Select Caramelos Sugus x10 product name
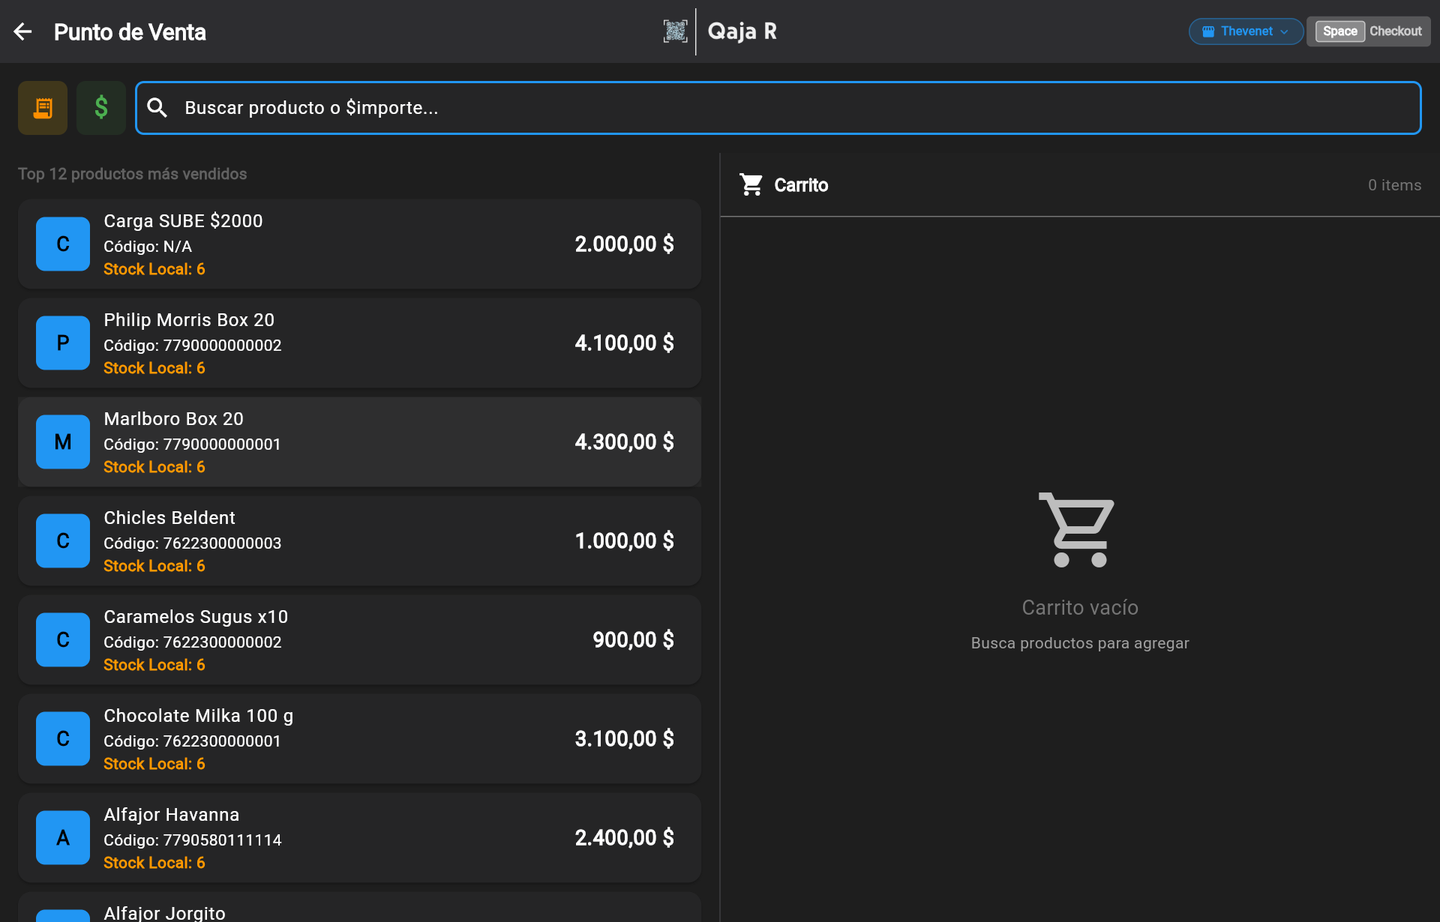The height and width of the screenshot is (922, 1440). tap(196, 617)
